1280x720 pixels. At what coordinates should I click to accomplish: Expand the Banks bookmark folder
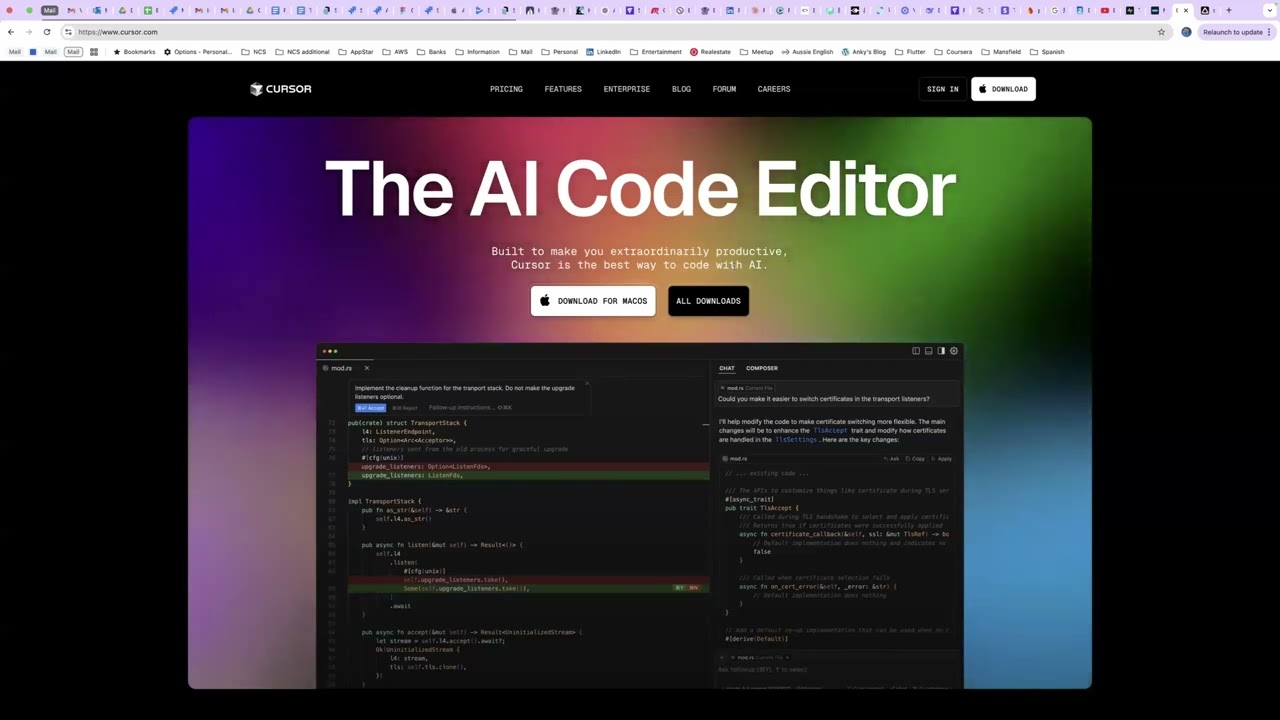431,52
